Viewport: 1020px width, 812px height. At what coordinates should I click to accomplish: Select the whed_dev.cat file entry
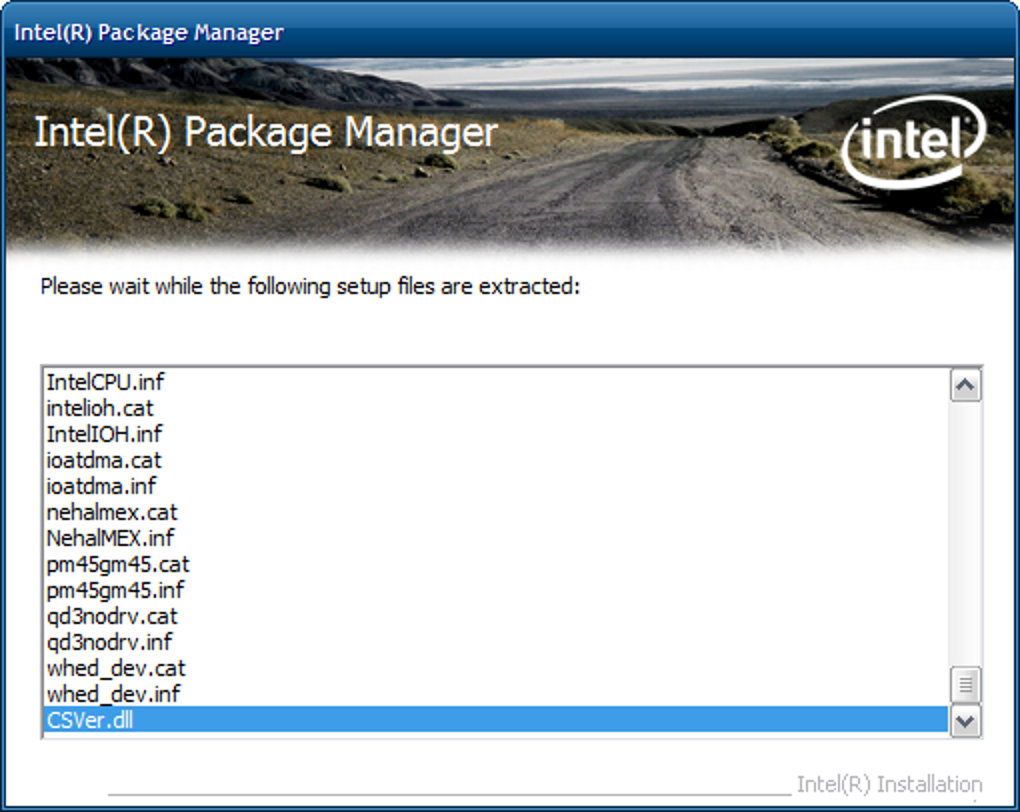[116, 668]
